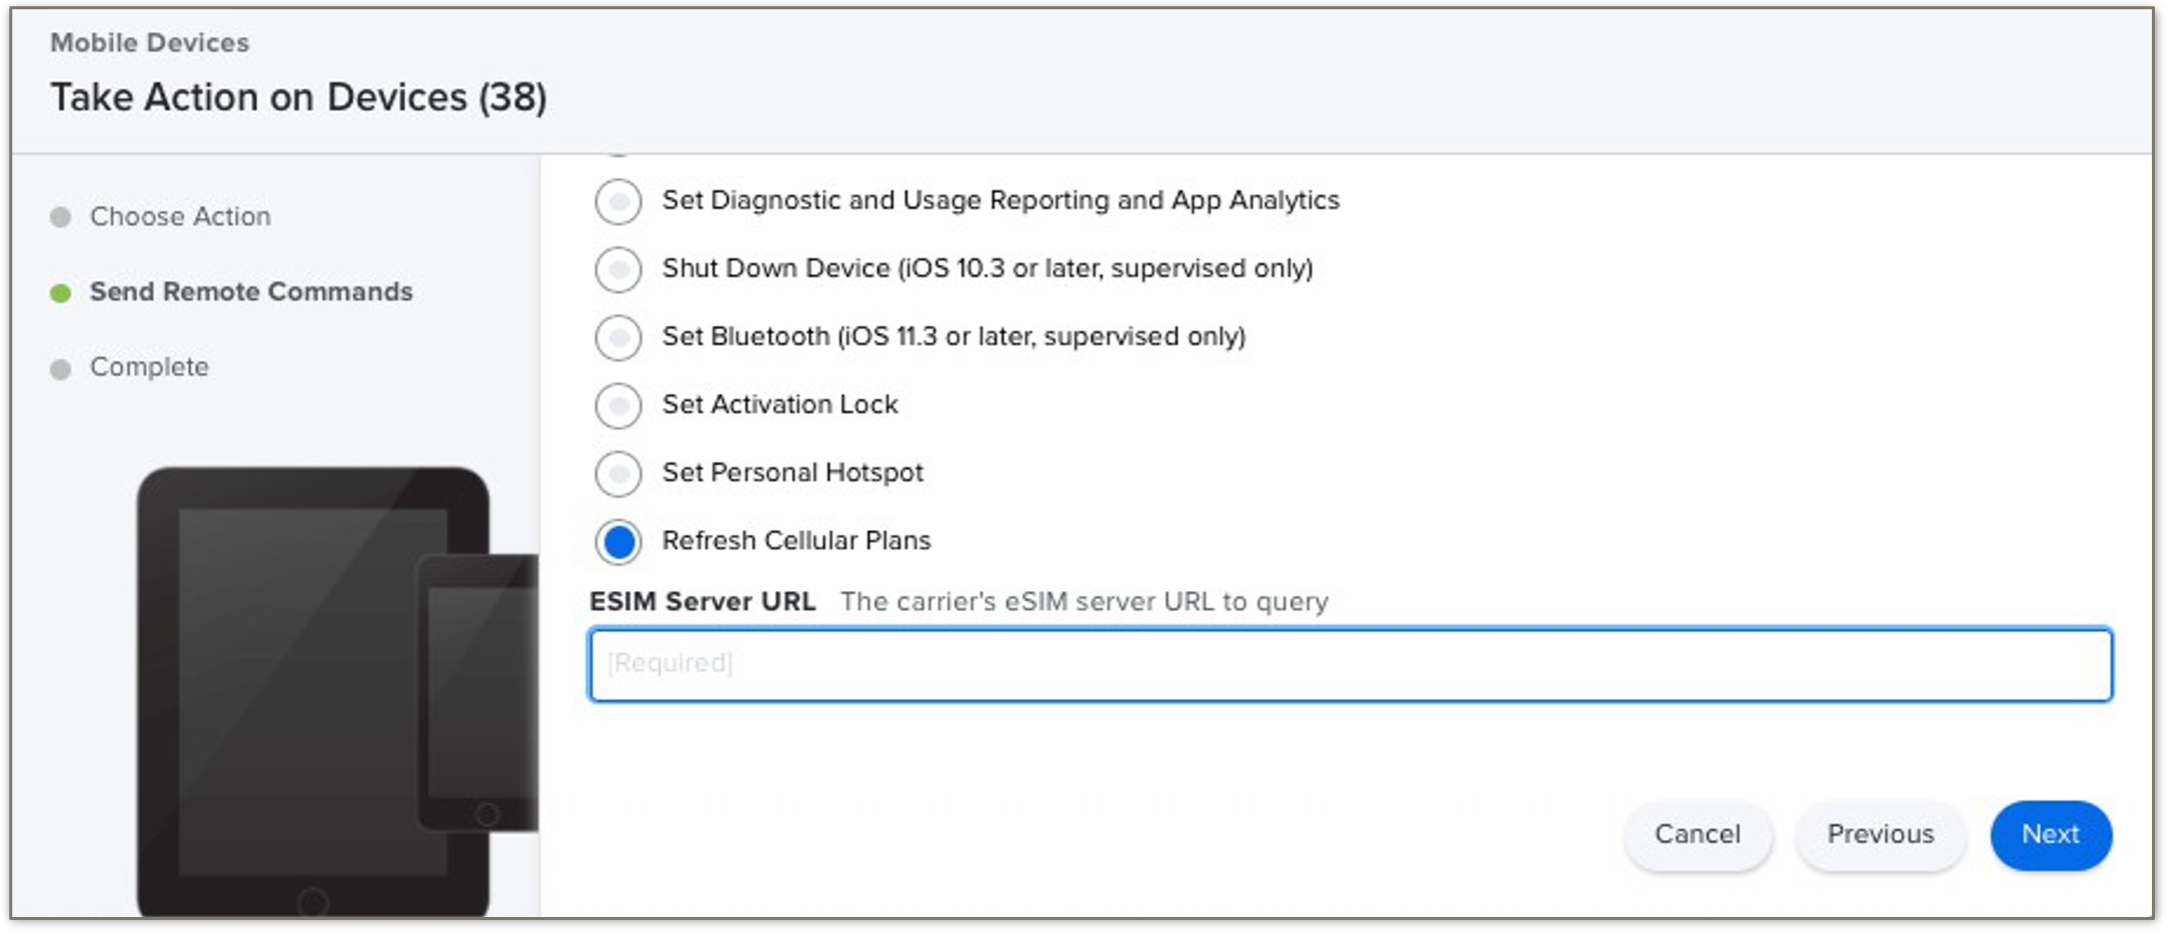Open the Send Remote Commands step

coord(251,292)
